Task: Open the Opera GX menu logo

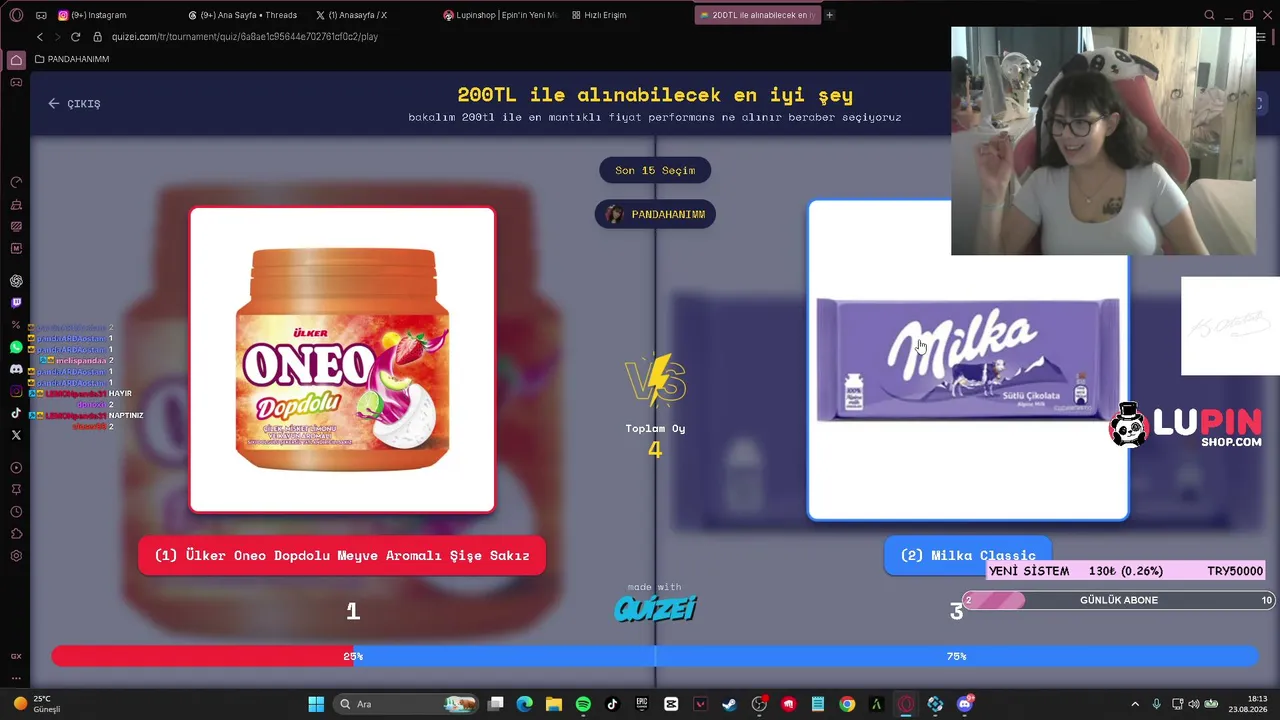Action: (16, 15)
